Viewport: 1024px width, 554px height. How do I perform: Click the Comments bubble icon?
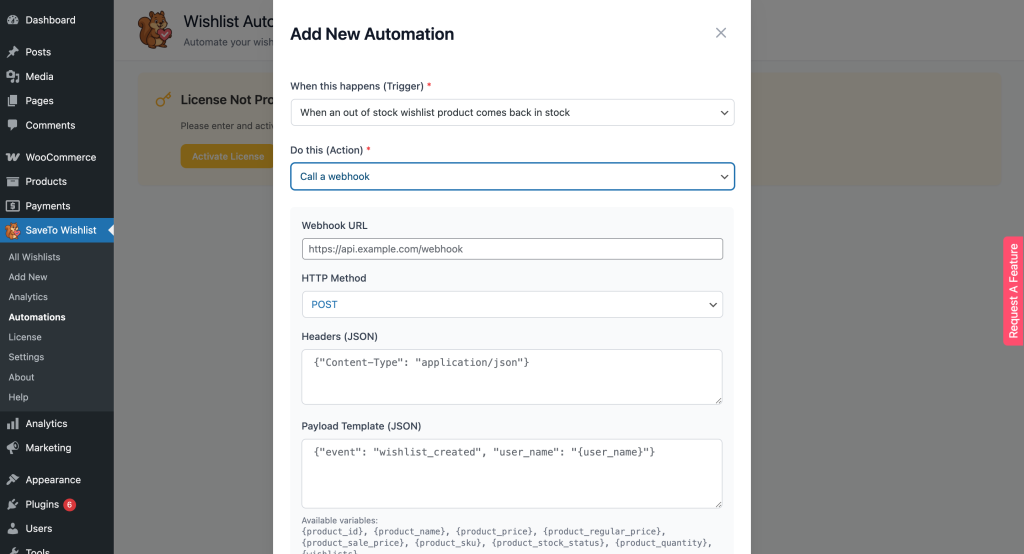[13, 125]
